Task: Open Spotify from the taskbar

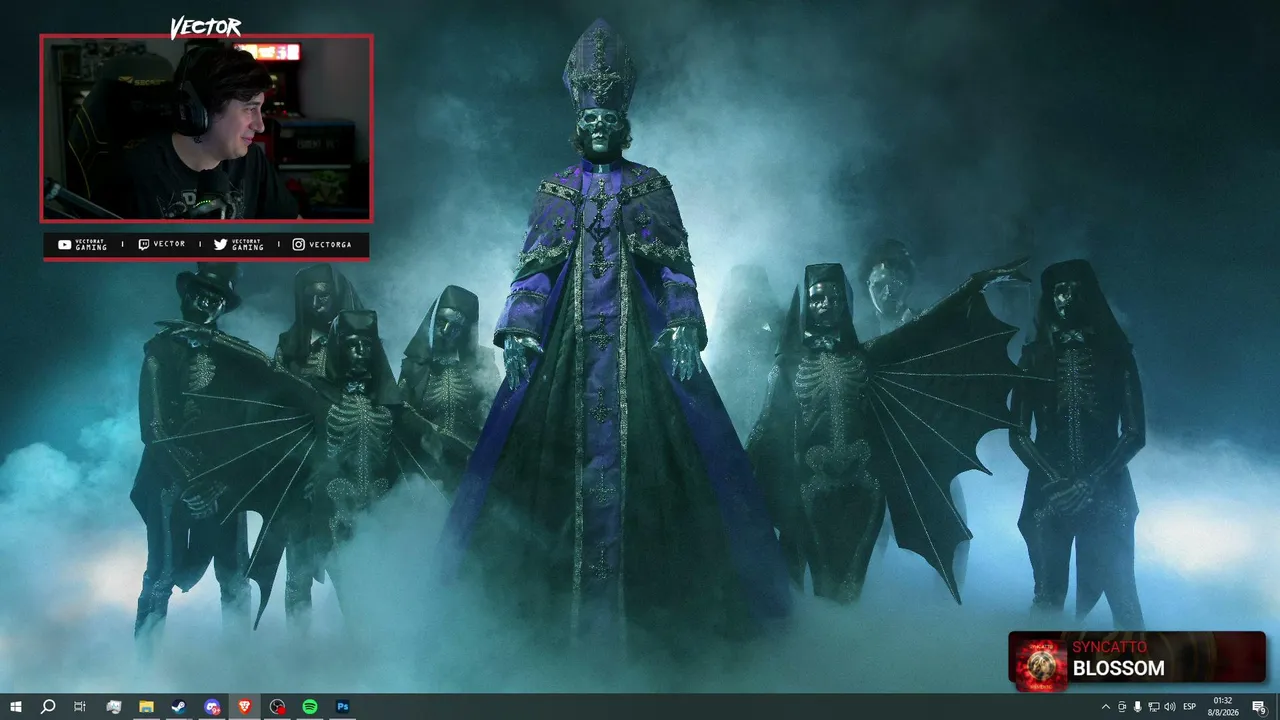Action: [310, 707]
